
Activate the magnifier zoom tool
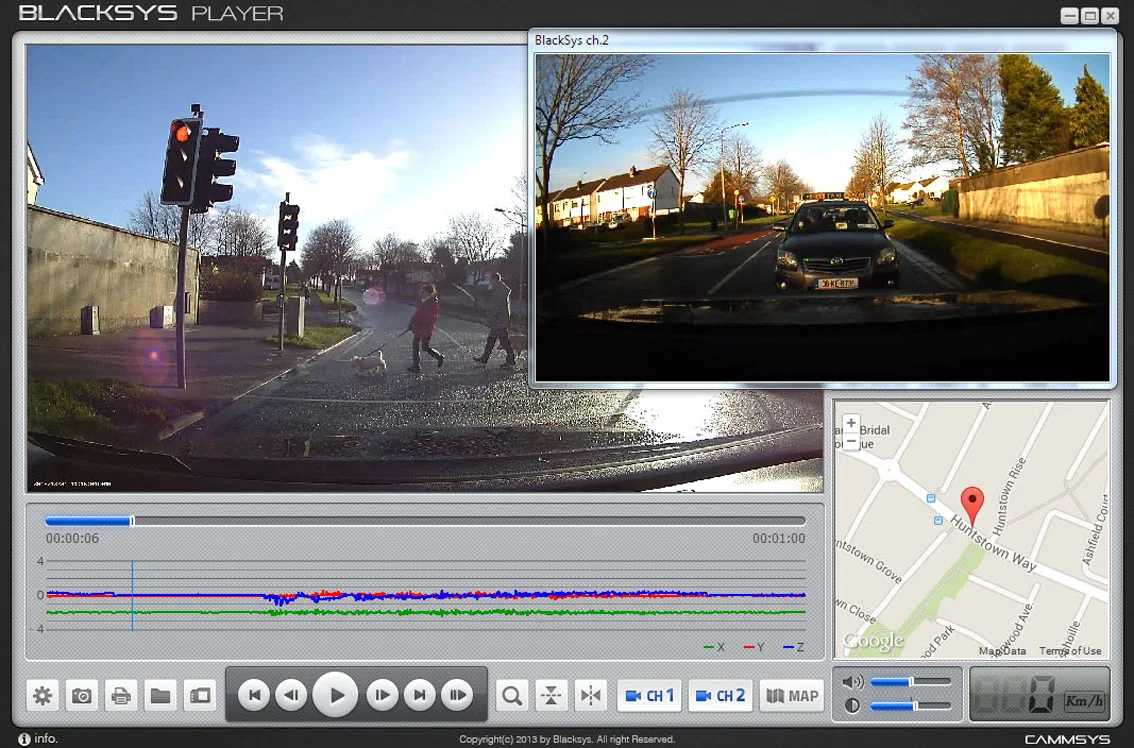[x=512, y=696]
